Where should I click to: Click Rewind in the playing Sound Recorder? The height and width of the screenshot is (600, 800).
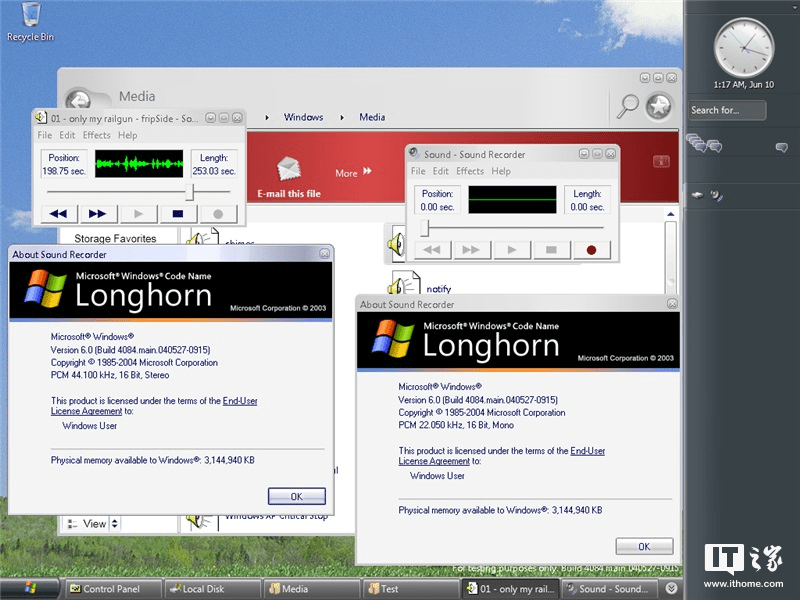[57, 213]
